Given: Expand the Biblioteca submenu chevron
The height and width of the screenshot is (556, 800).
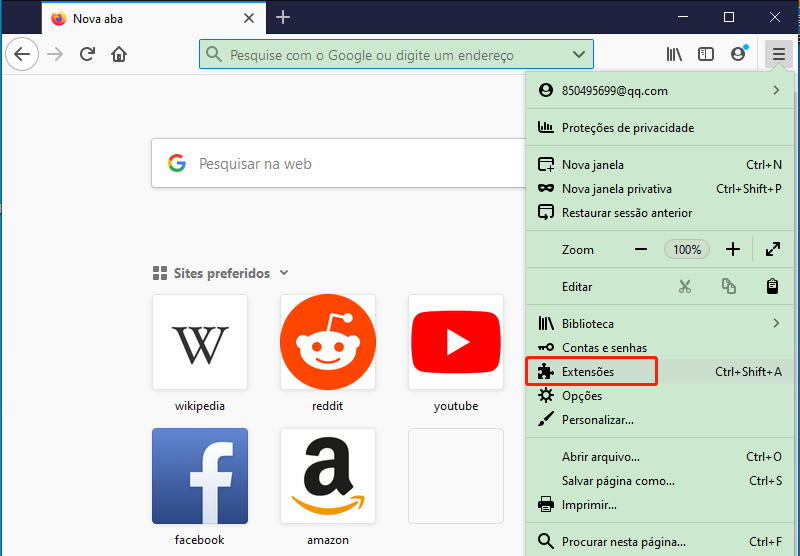Looking at the screenshot, I should tap(776, 323).
